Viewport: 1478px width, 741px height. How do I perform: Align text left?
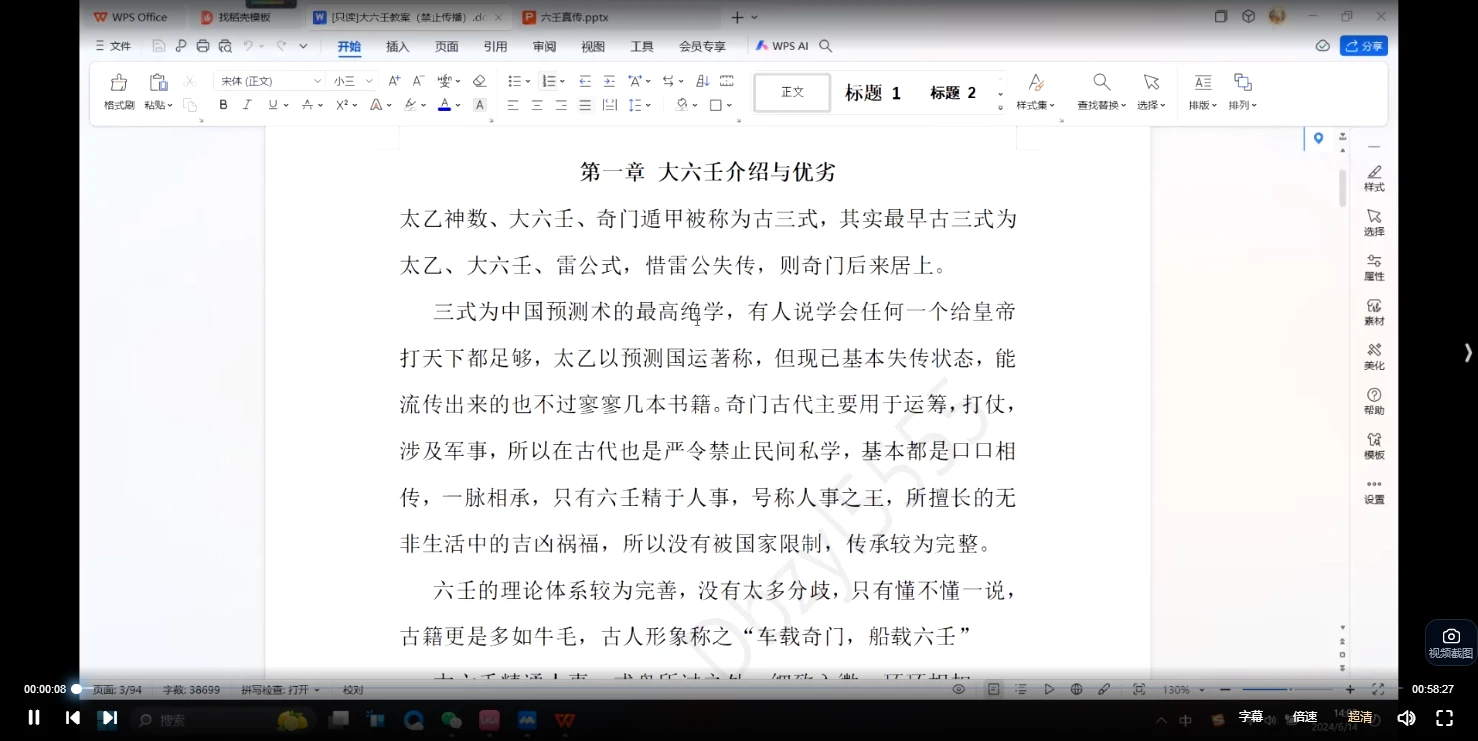click(513, 105)
